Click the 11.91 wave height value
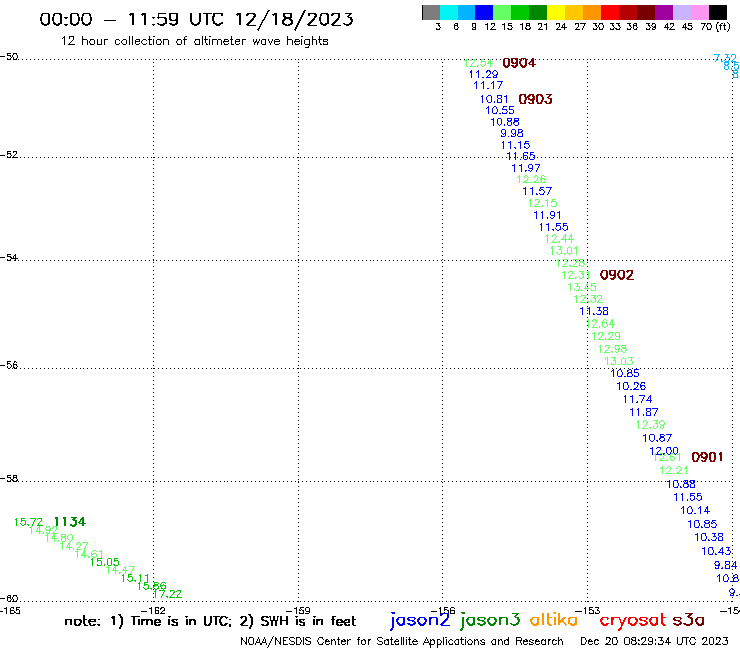Screen dimensions: 740x650 click(x=547, y=215)
